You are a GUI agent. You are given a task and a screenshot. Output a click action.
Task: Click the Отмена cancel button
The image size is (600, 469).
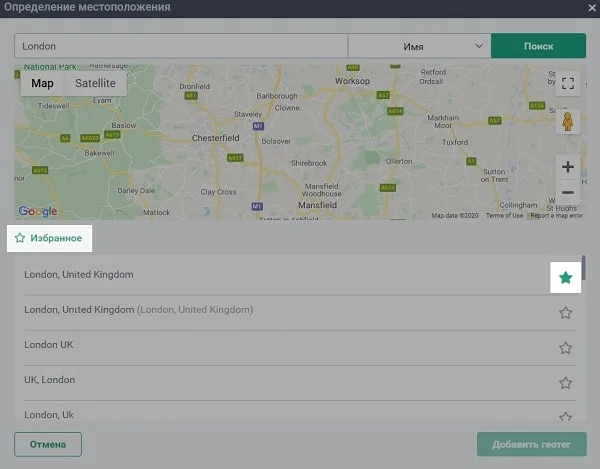[x=48, y=444]
